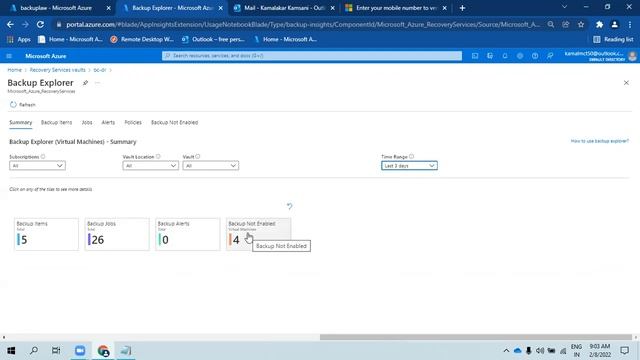
Task: Open a new browser tab
Action: point(462,8)
